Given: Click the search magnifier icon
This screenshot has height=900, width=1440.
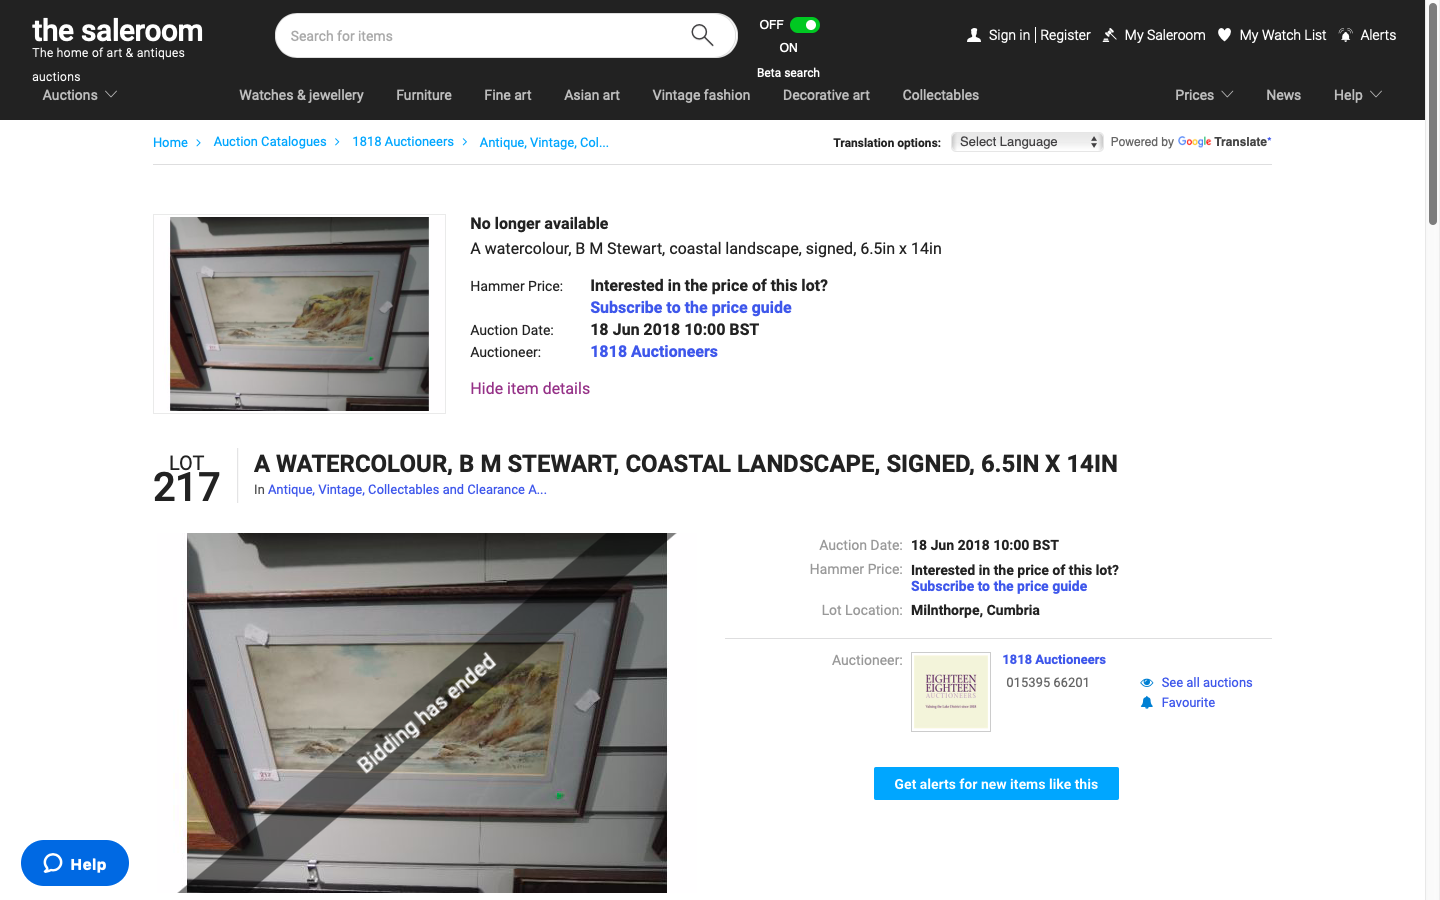Looking at the screenshot, I should point(702,35).
